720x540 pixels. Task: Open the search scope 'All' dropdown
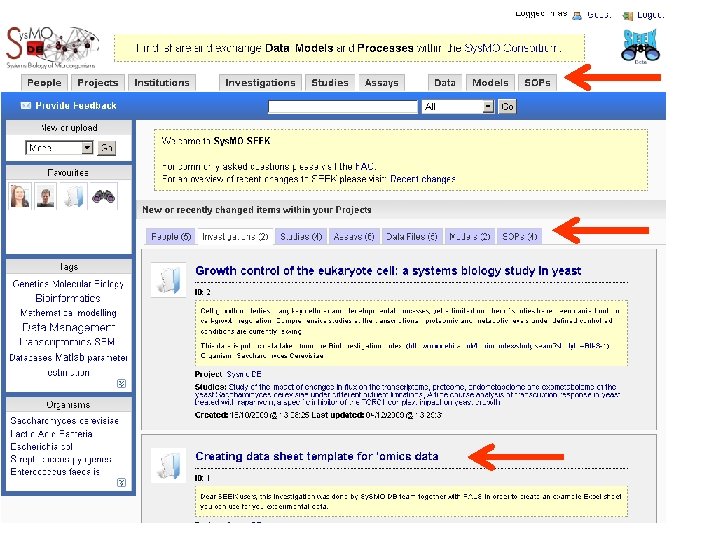(458, 107)
